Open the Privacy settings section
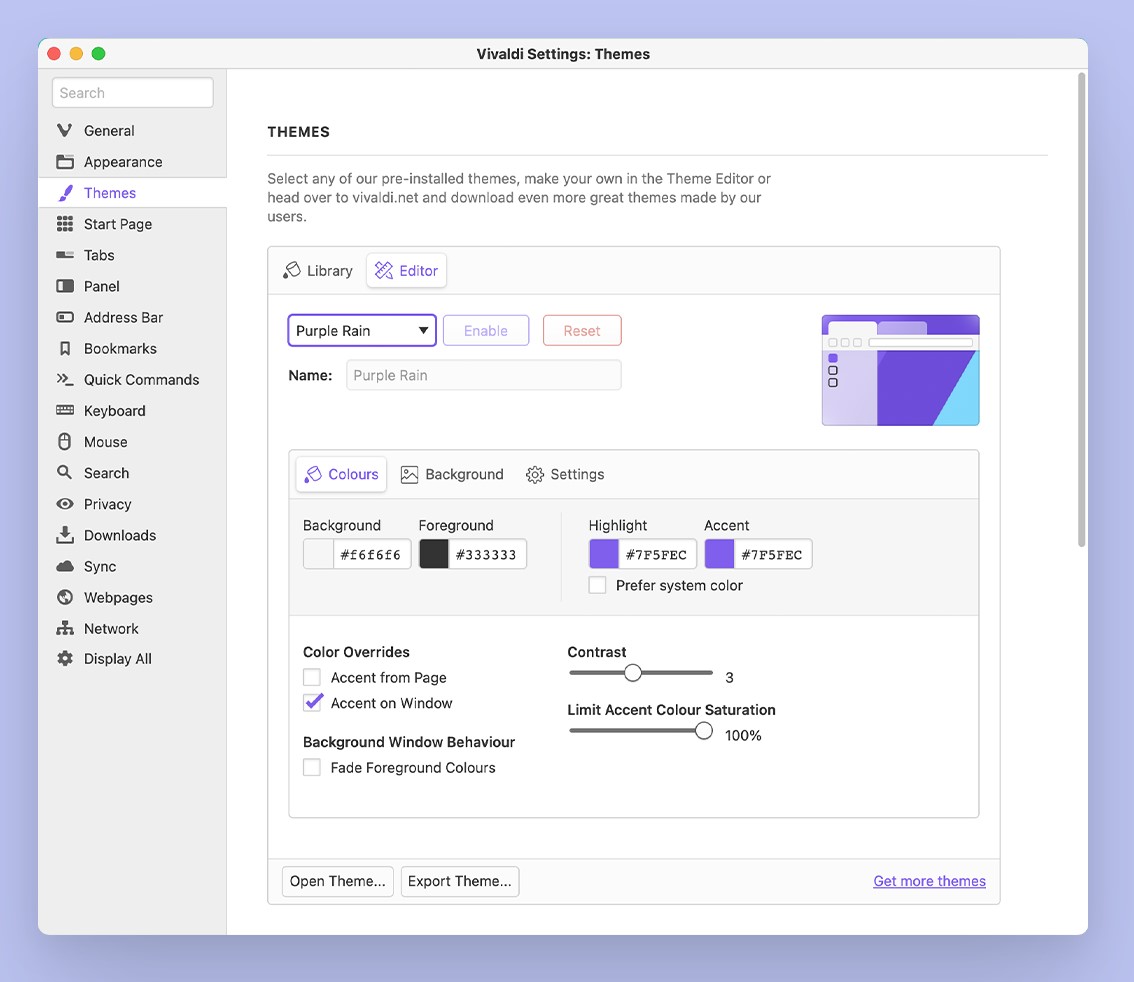Viewport: 1134px width, 982px height. click(132, 503)
